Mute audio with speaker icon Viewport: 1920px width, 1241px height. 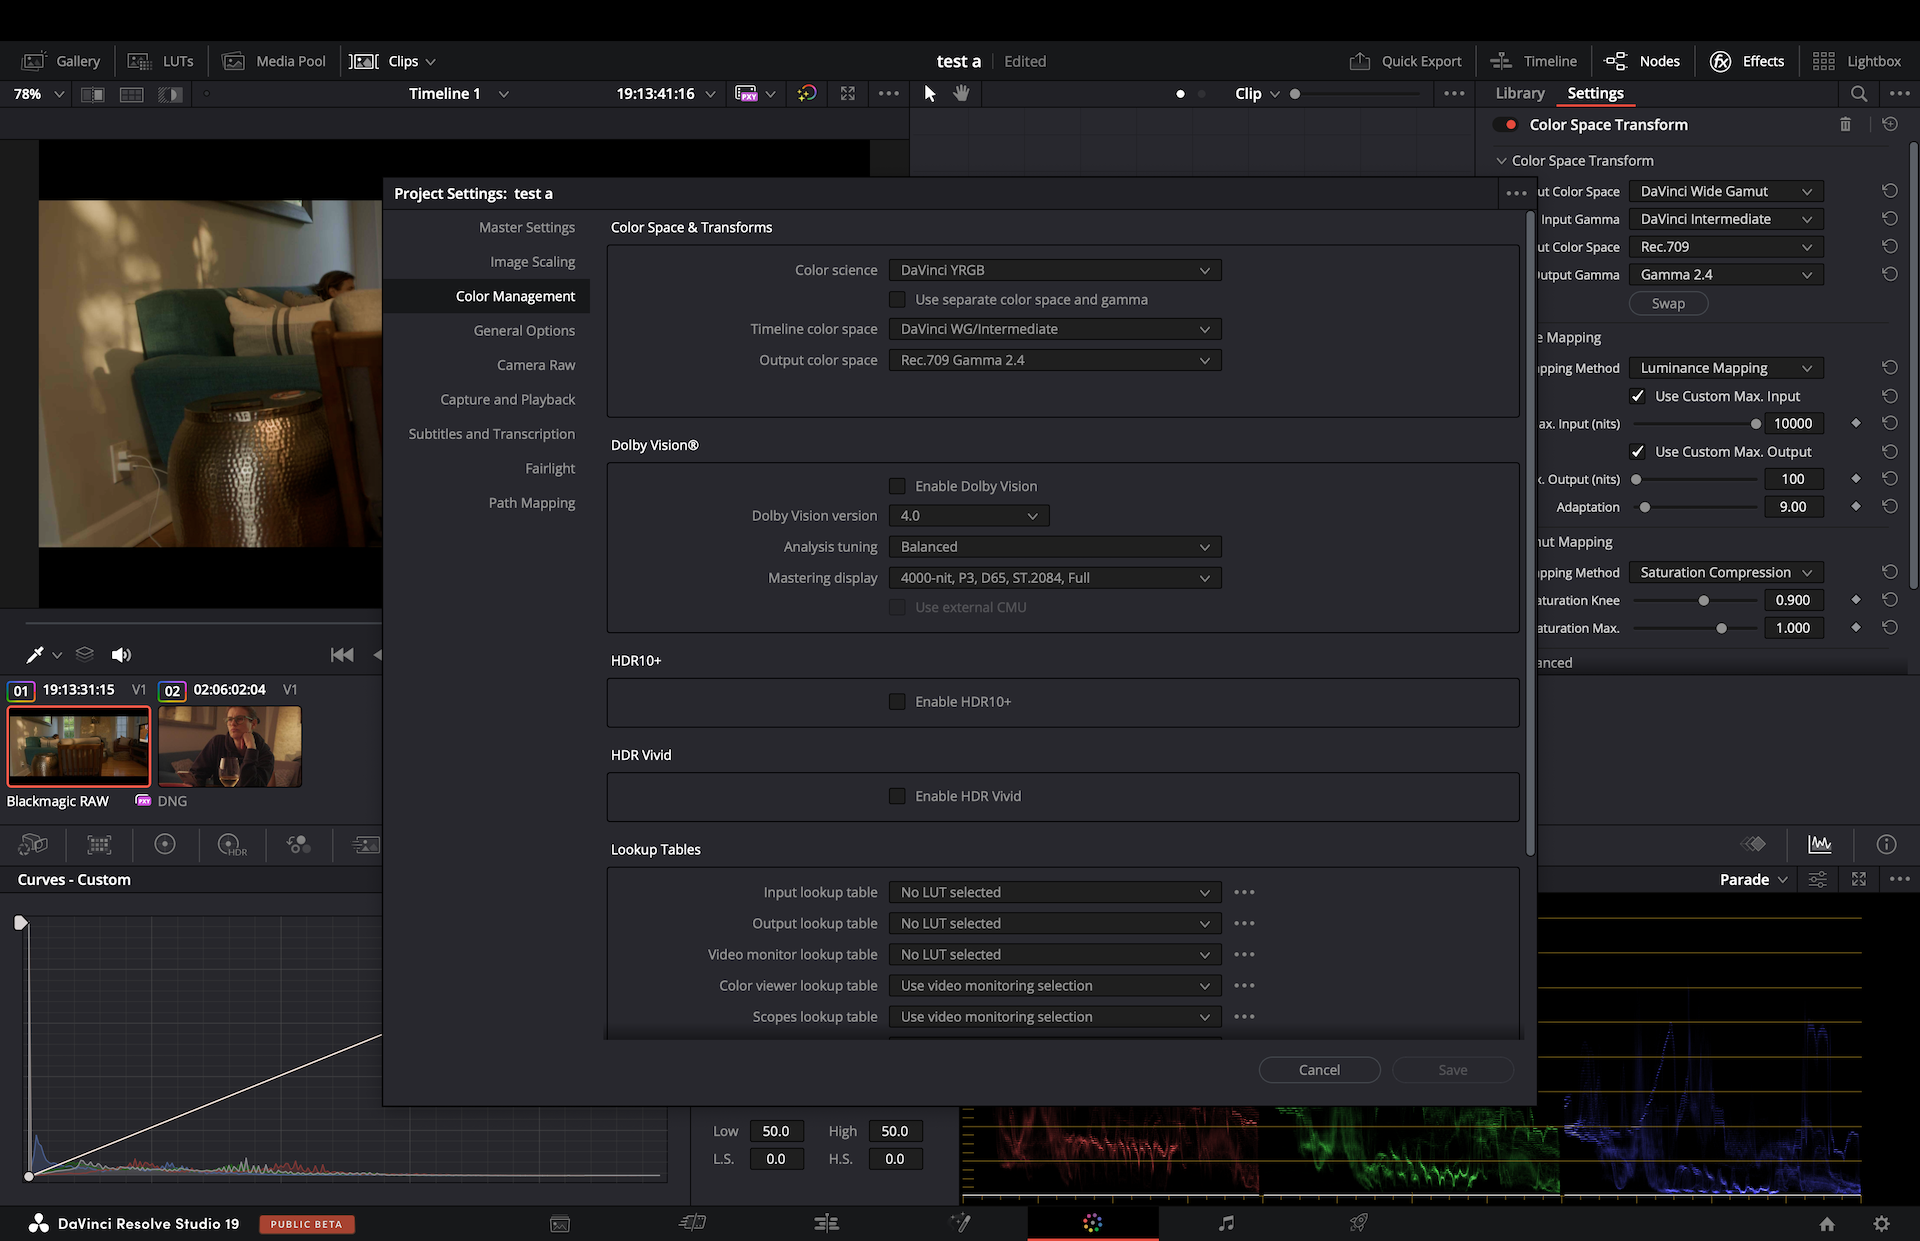(121, 655)
